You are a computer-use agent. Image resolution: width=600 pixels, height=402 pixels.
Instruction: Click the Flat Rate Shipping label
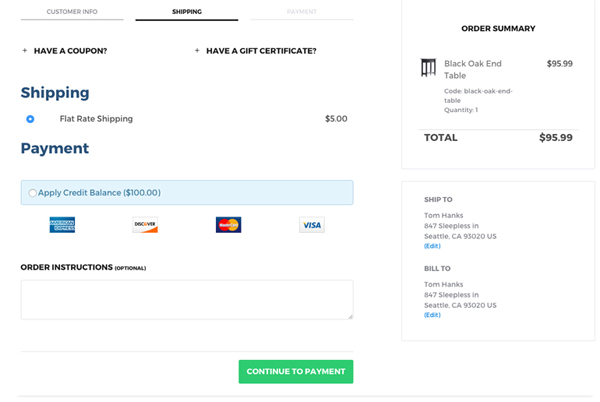pyautogui.click(x=96, y=119)
